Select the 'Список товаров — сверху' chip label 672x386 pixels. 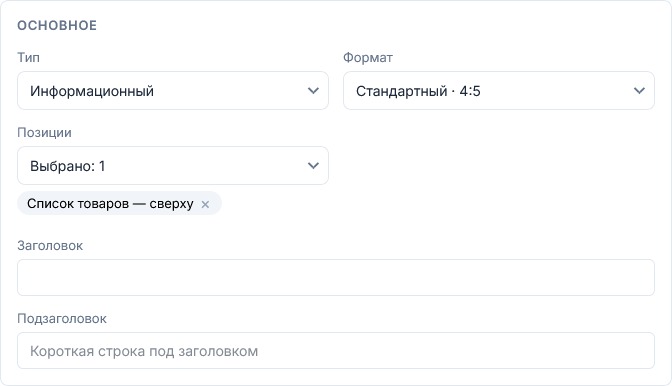click(x=110, y=203)
